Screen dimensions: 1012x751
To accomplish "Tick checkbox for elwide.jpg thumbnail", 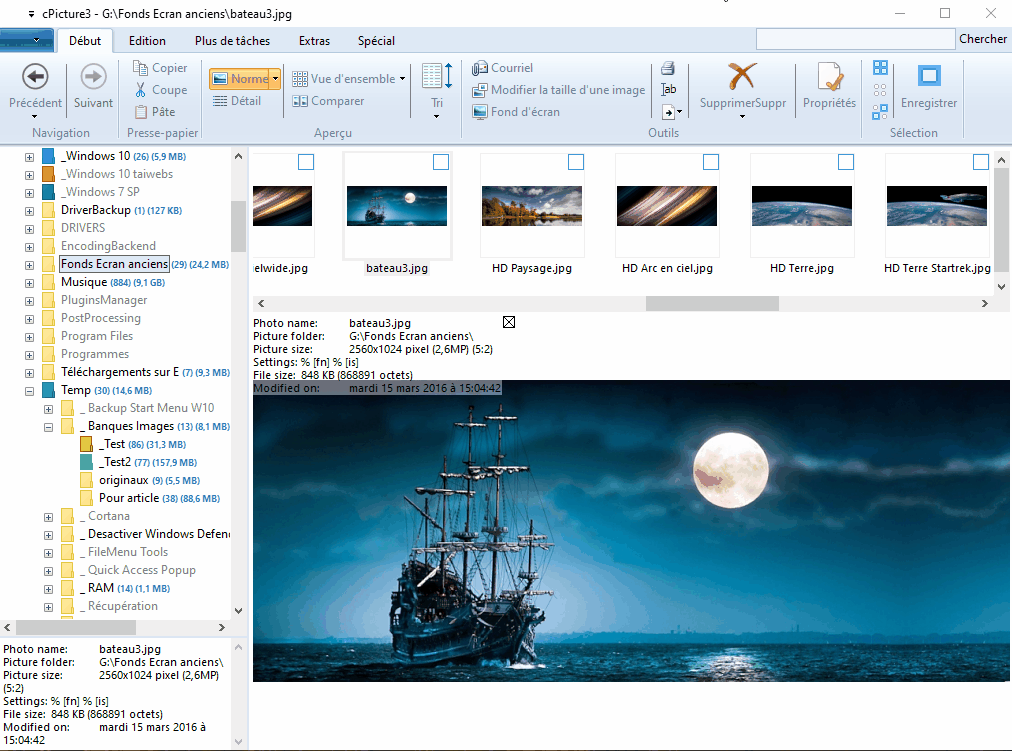I will pos(306,162).
